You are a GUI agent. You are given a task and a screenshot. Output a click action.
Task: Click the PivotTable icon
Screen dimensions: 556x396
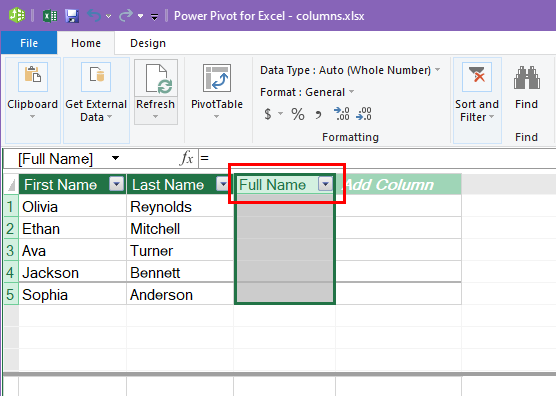tap(217, 78)
